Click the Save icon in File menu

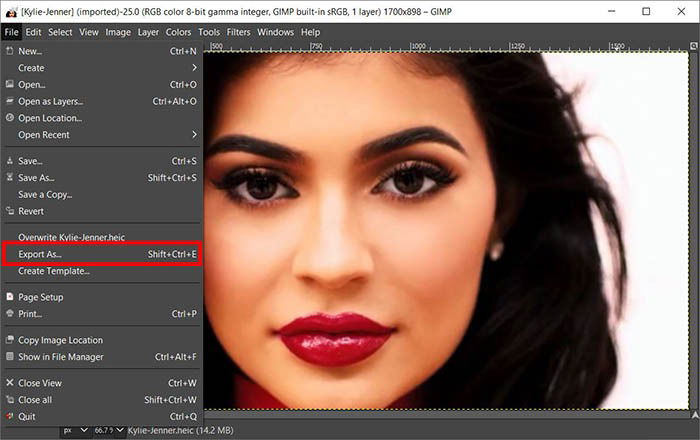(9, 161)
